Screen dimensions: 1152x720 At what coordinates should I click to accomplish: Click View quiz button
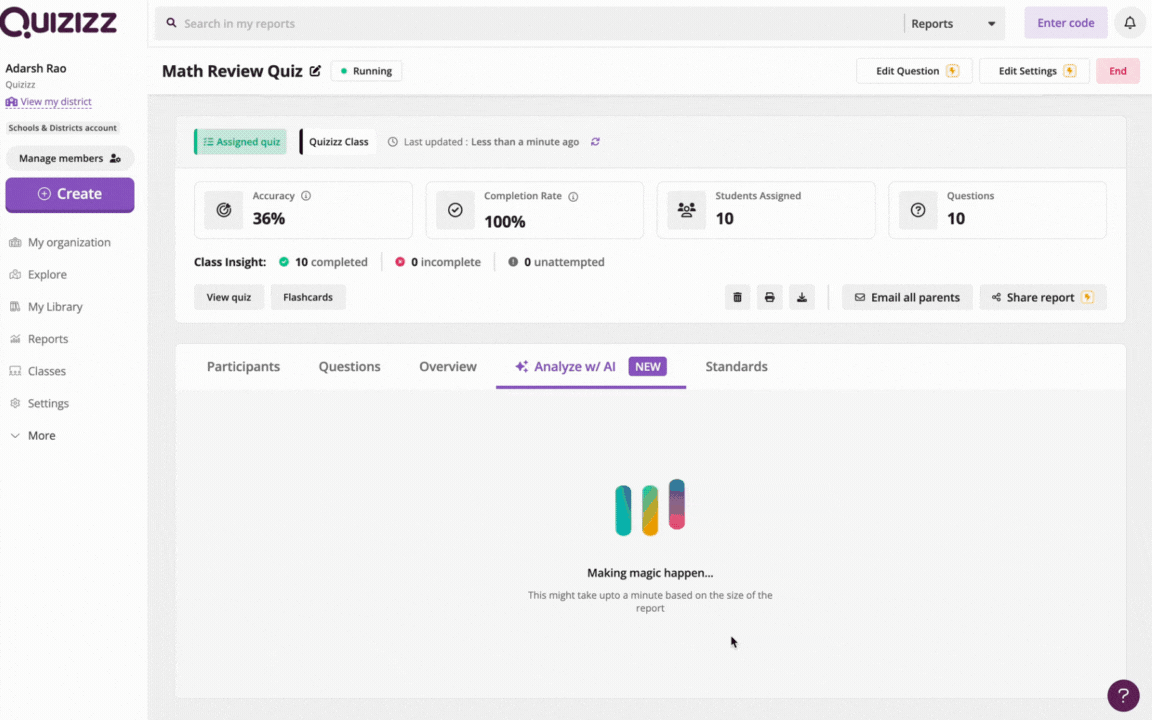229,298
